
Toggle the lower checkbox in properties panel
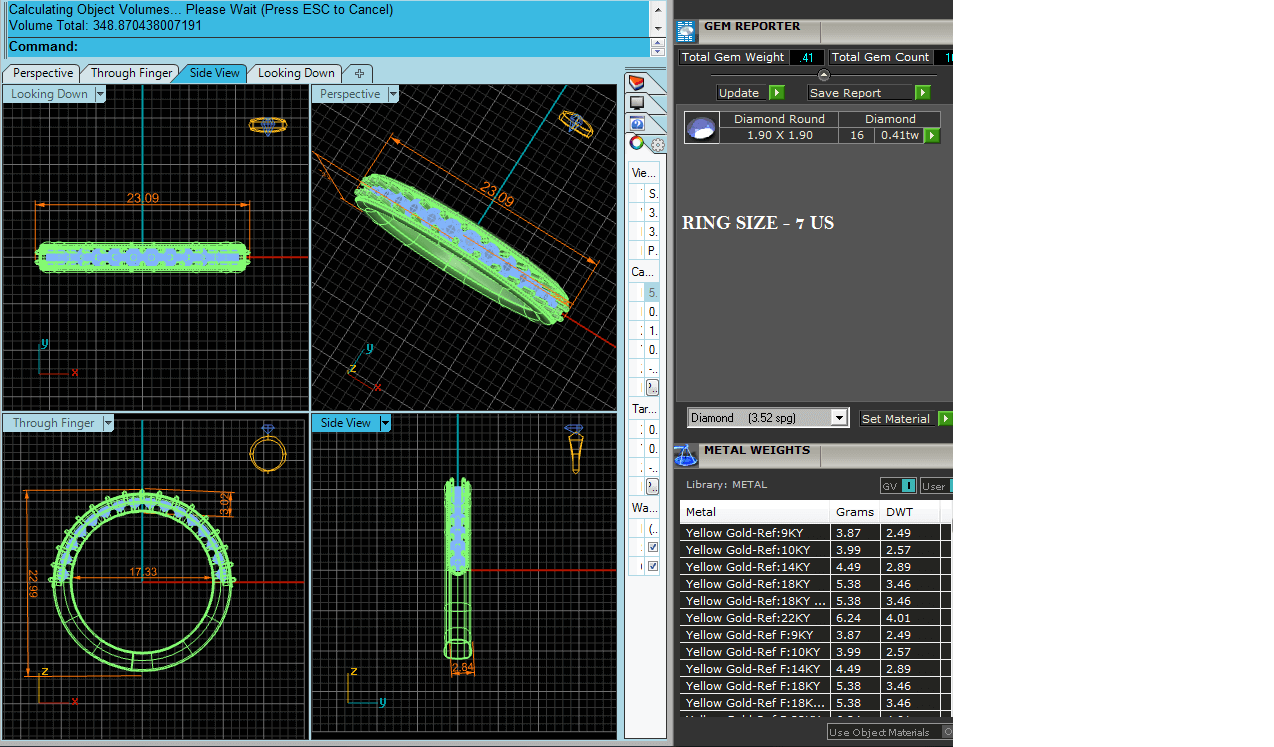click(x=653, y=566)
